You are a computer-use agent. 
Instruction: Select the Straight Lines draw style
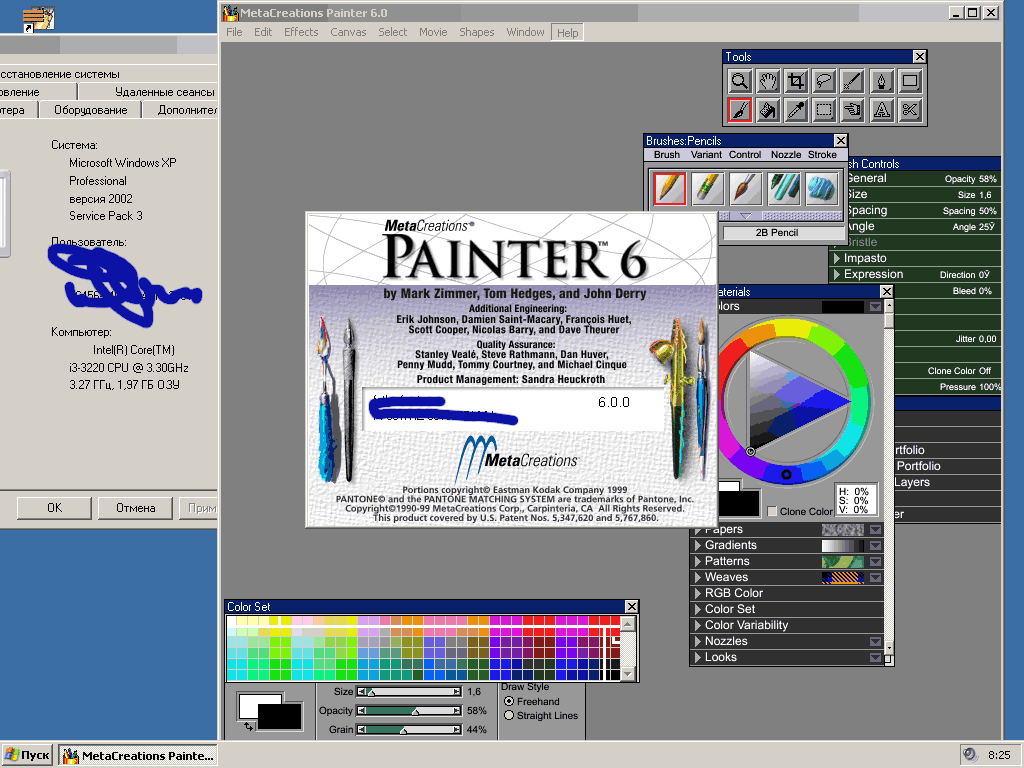pyautogui.click(x=509, y=715)
